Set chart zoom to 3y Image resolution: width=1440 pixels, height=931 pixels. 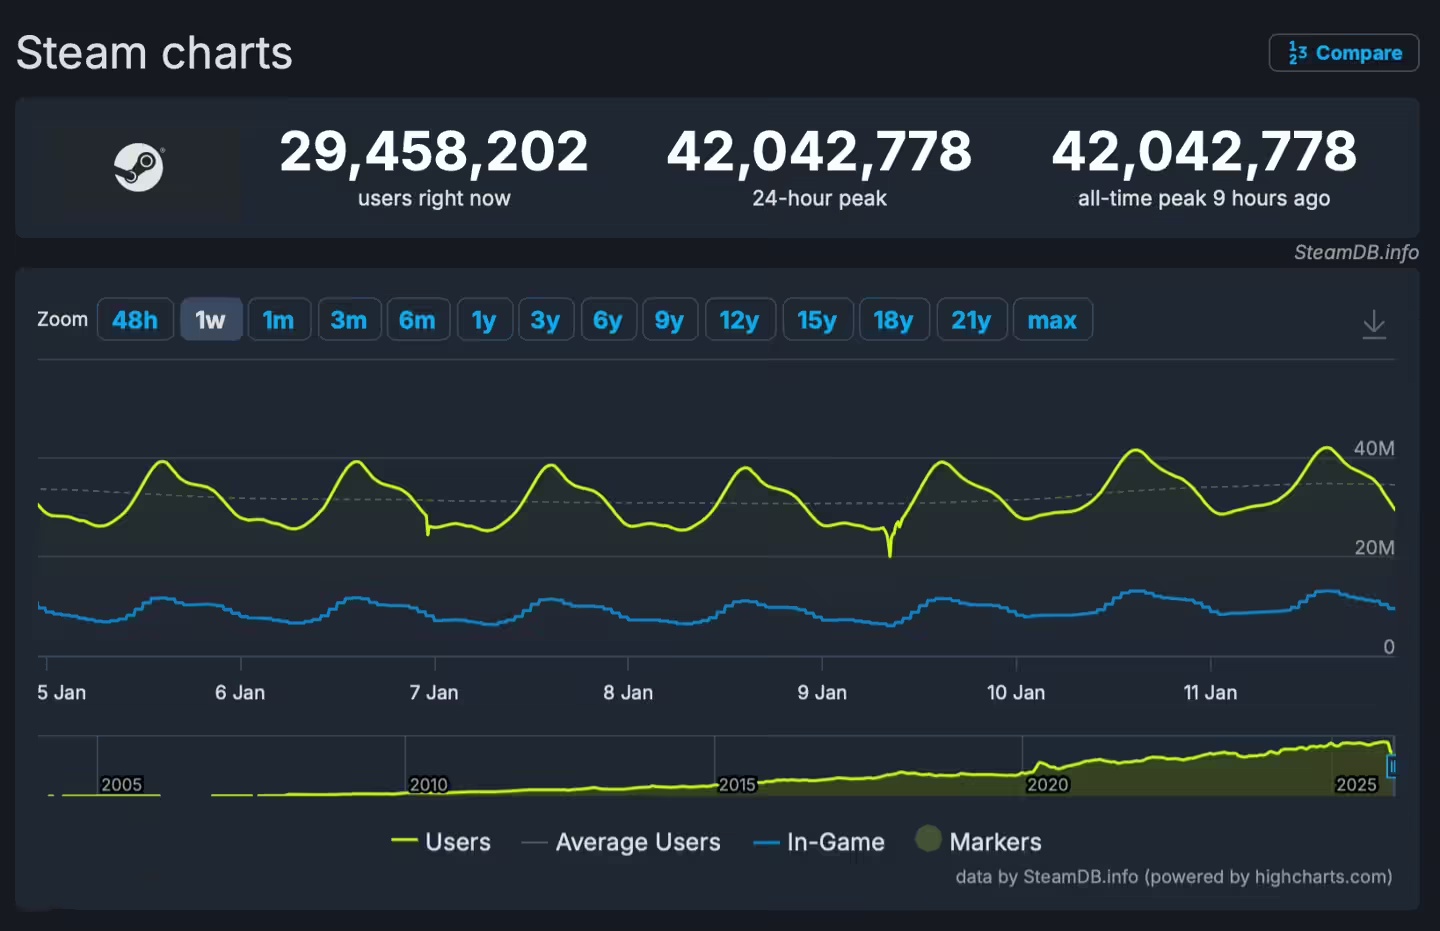[545, 320]
